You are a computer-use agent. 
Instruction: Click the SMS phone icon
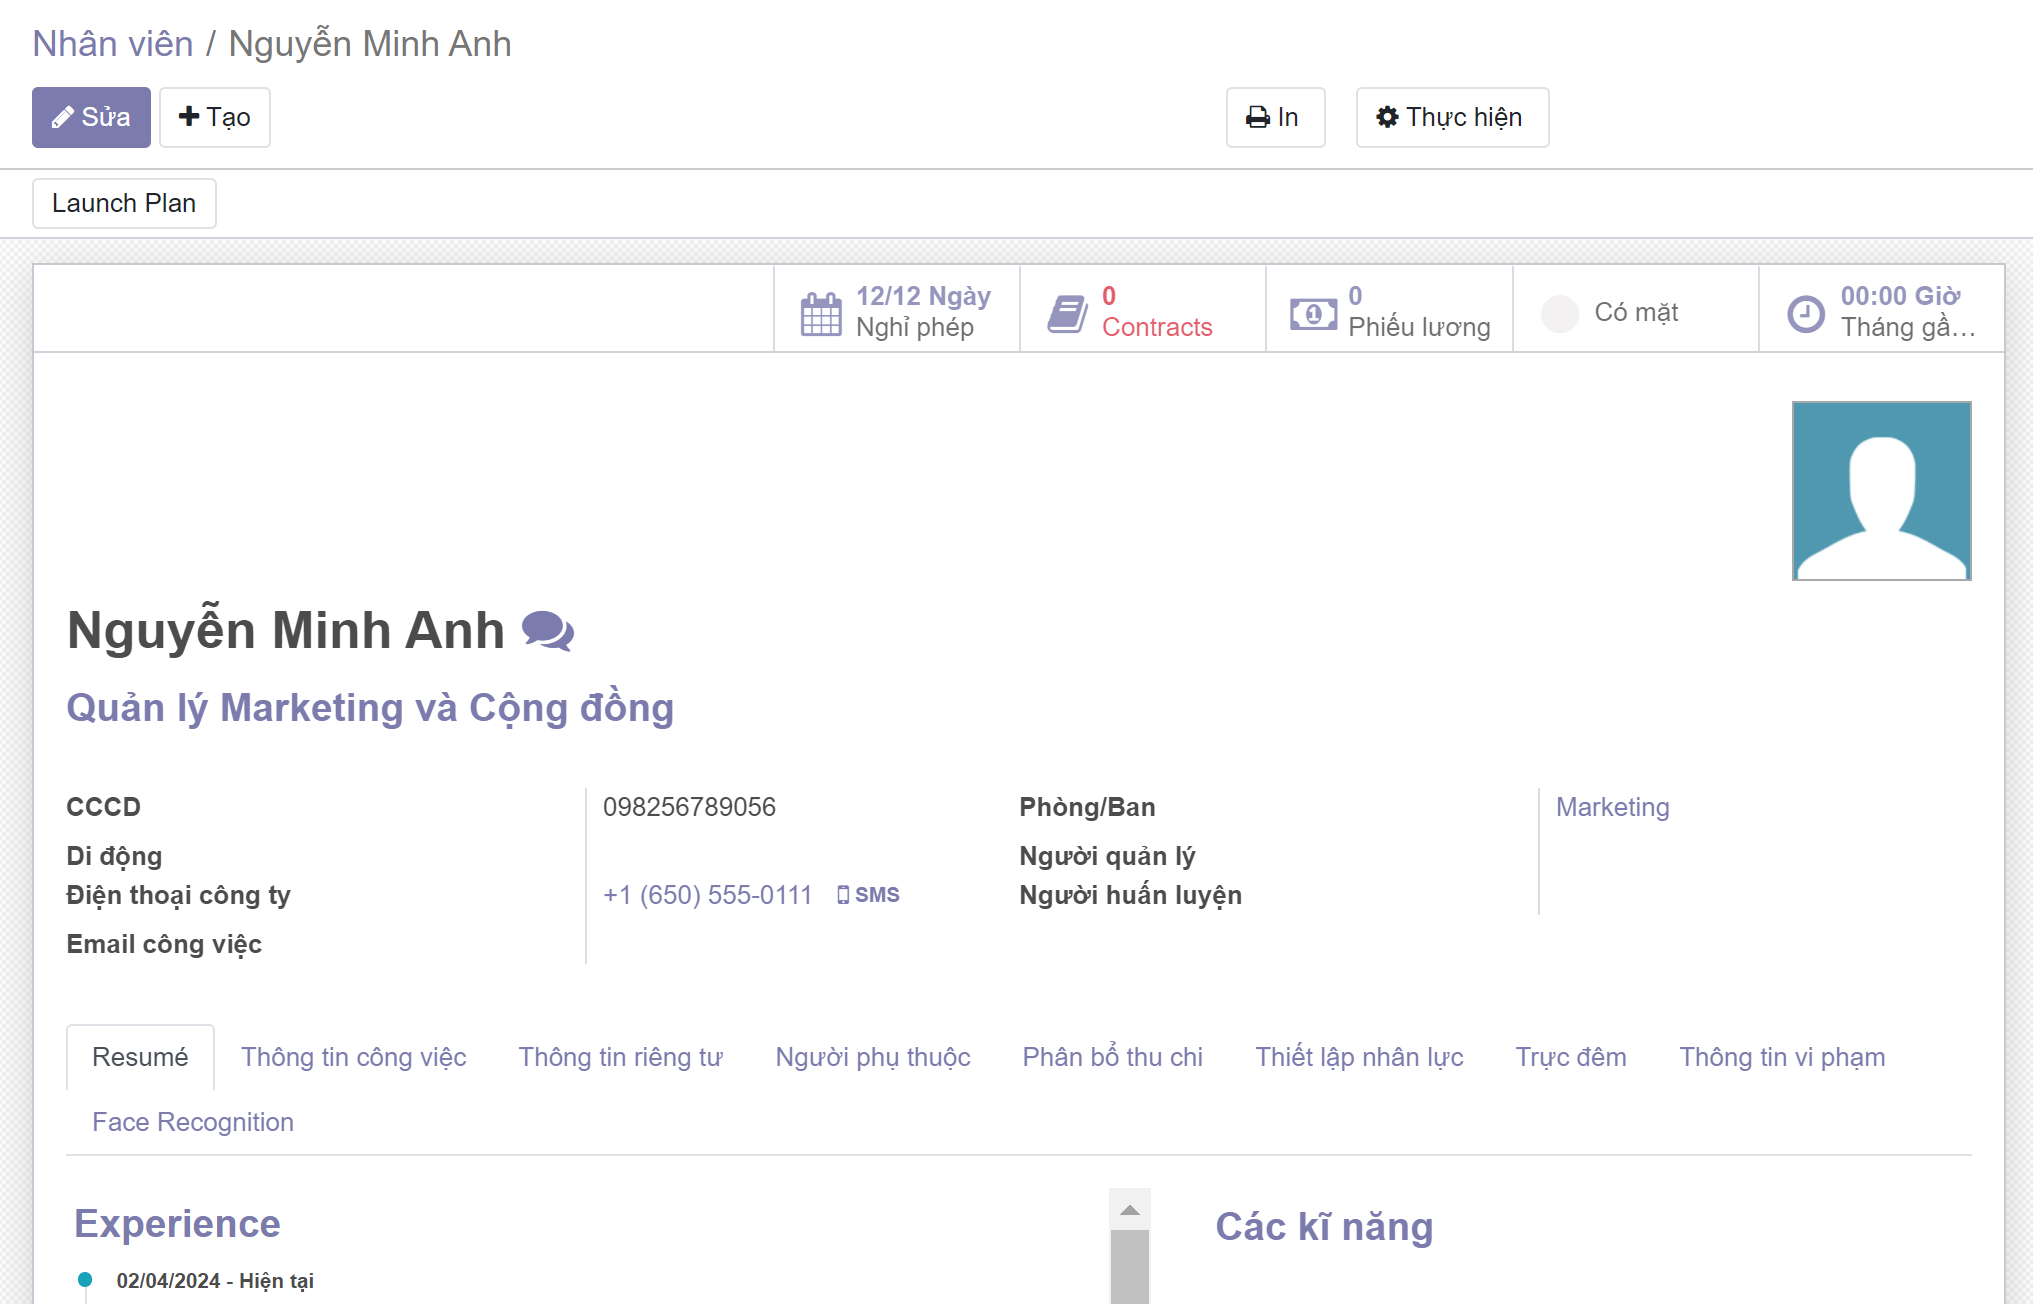coord(843,895)
